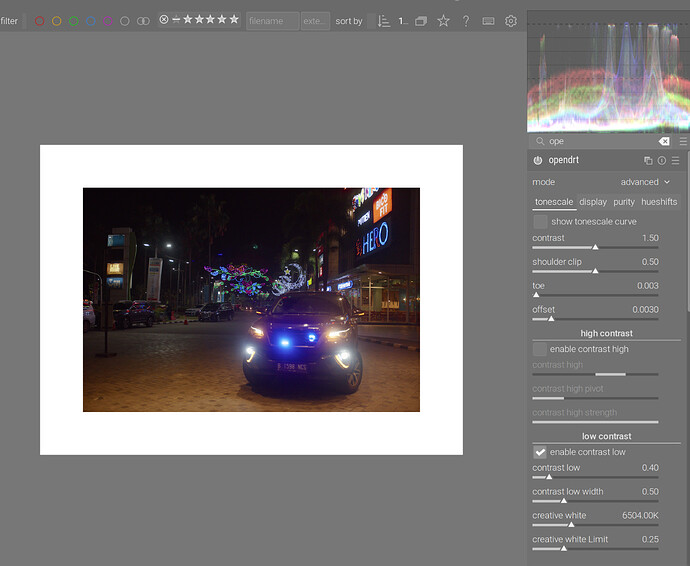
Task: Disable the contrast low checkbox
Action: coord(540,452)
